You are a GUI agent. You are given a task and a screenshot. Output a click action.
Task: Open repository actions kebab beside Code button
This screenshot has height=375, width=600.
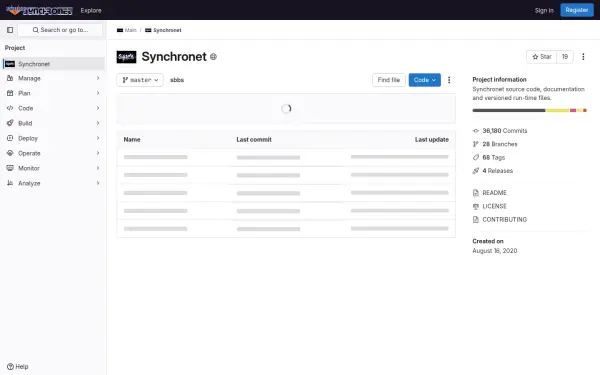[x=449, y=80]
